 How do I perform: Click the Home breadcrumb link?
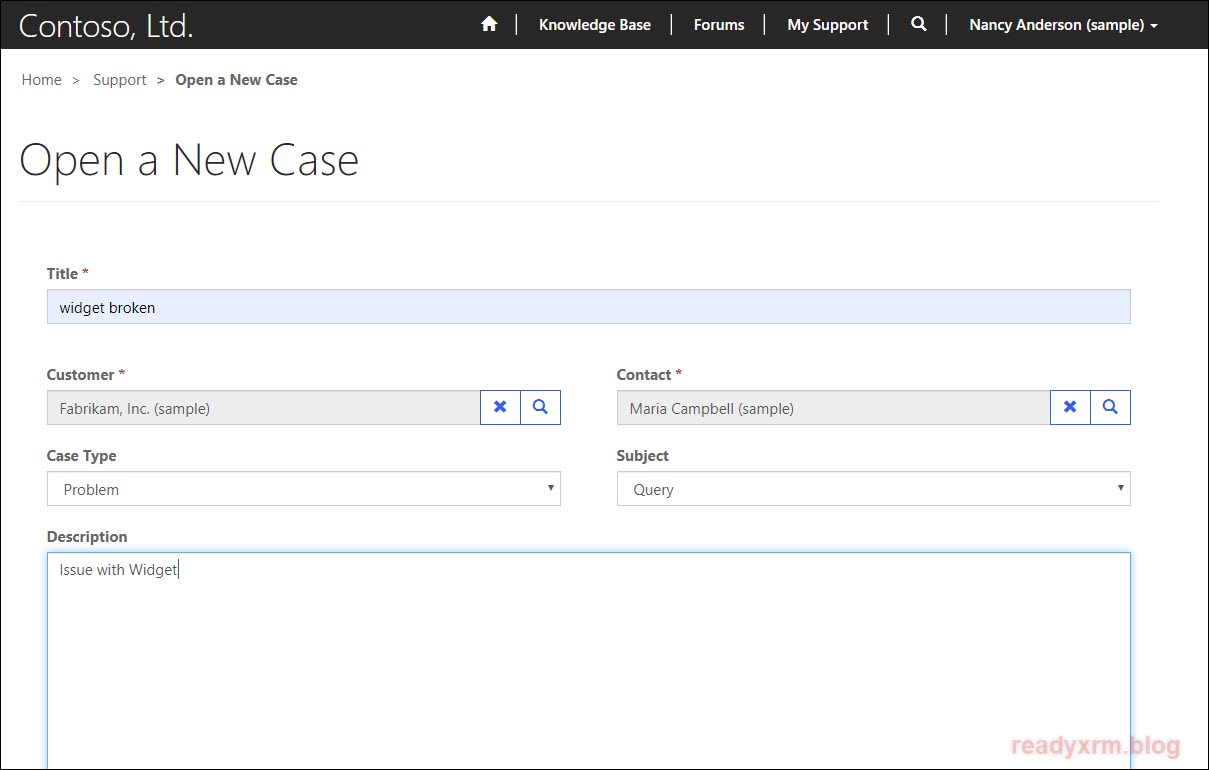pyautogui.click(x=42, y=80)
